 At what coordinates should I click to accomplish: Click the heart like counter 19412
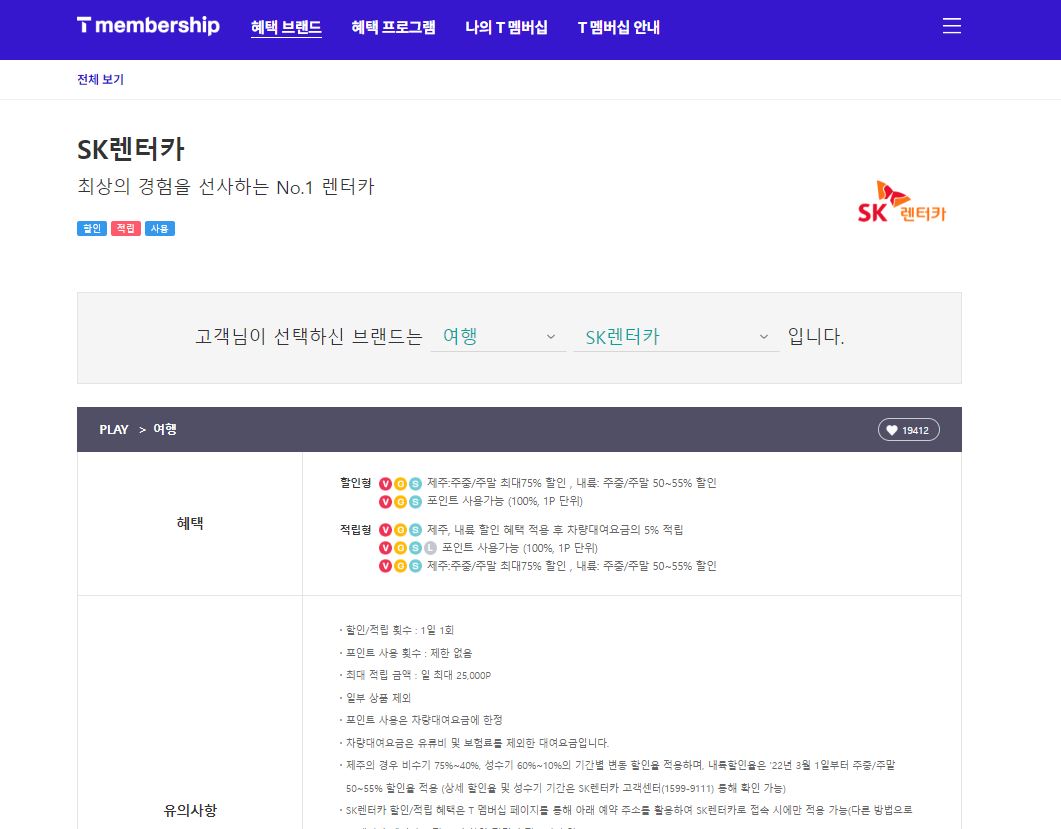(908, 430)
